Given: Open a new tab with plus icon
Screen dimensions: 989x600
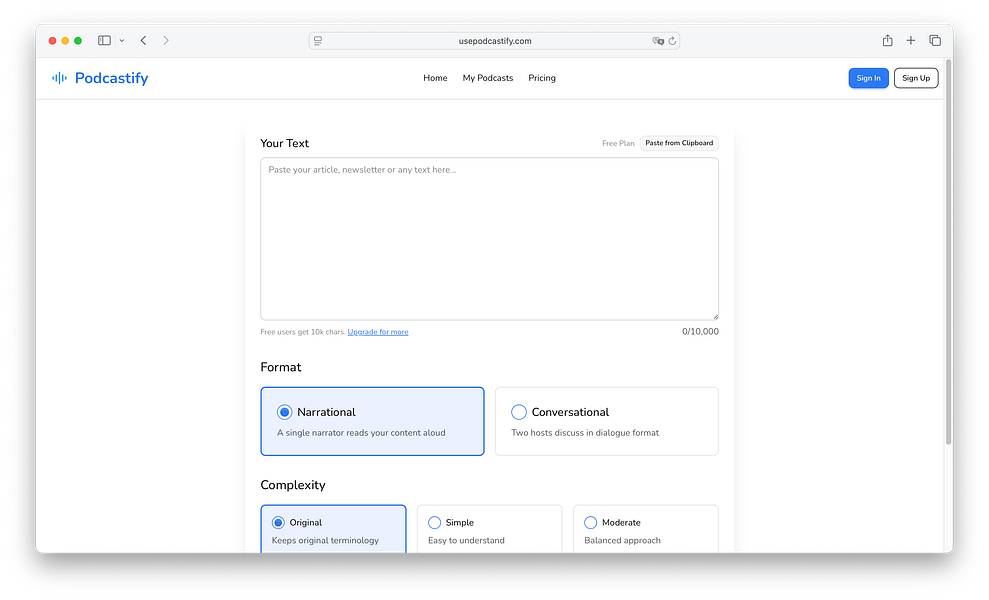Looking at the screenshot, I should 911,40.
